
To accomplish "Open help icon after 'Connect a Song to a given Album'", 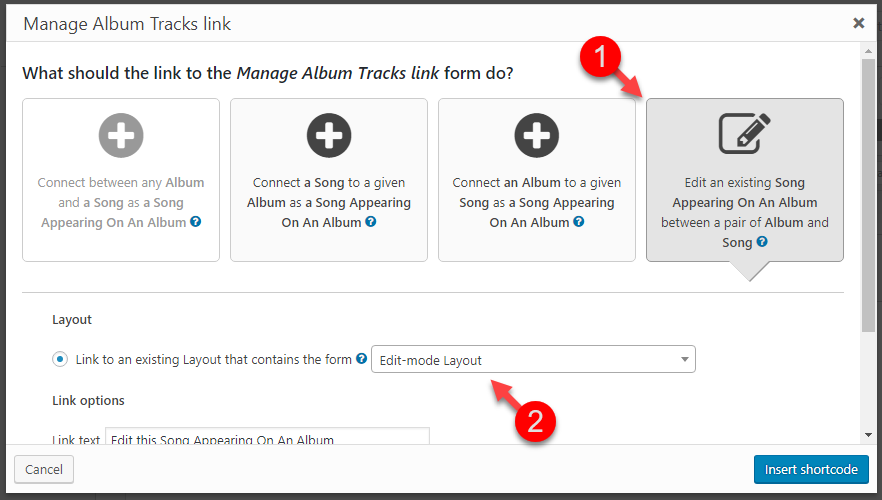I will (x=371, y=222).
